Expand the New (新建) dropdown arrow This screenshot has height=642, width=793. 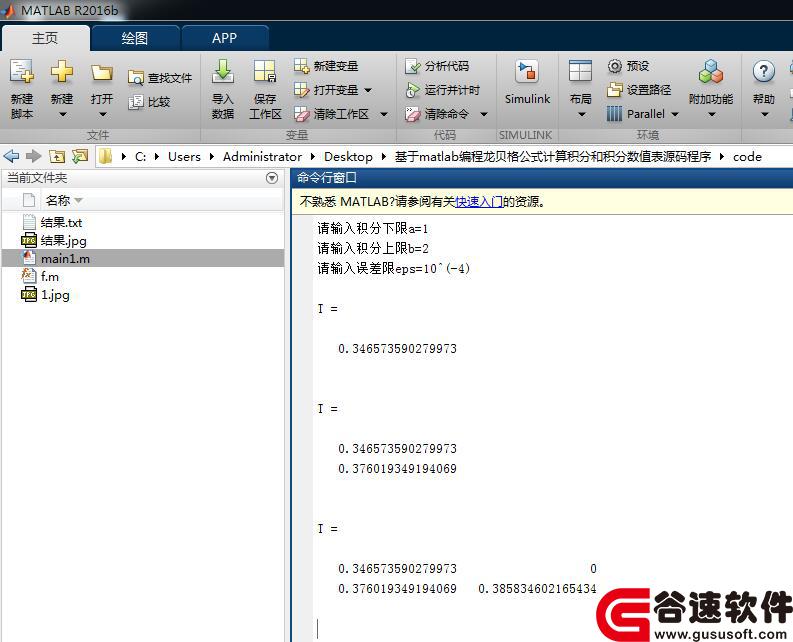pyautogui.click(x=62, y=115)
